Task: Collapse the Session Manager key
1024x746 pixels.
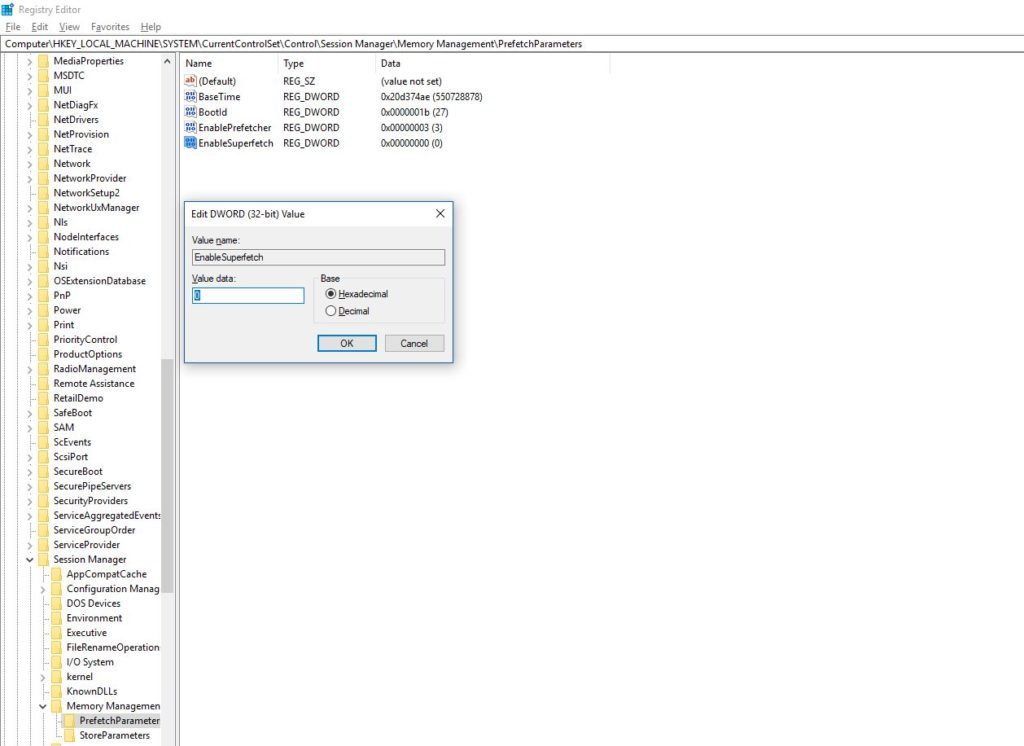Action: pyautogui.click(x=28, y=559)
